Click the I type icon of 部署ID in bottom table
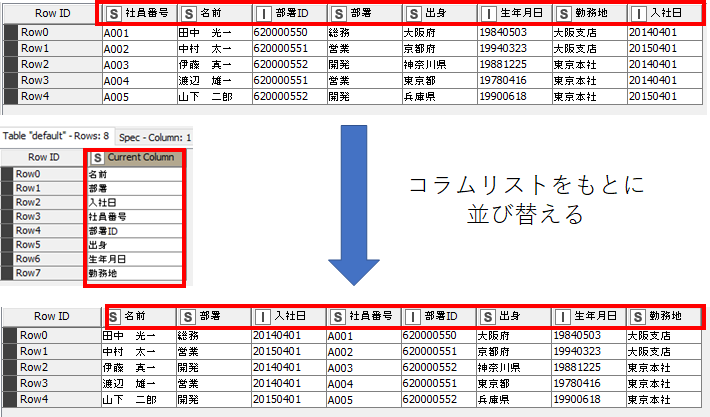Image resolution: width=710 pixels, height=417 pixels. tap(413, 316)
